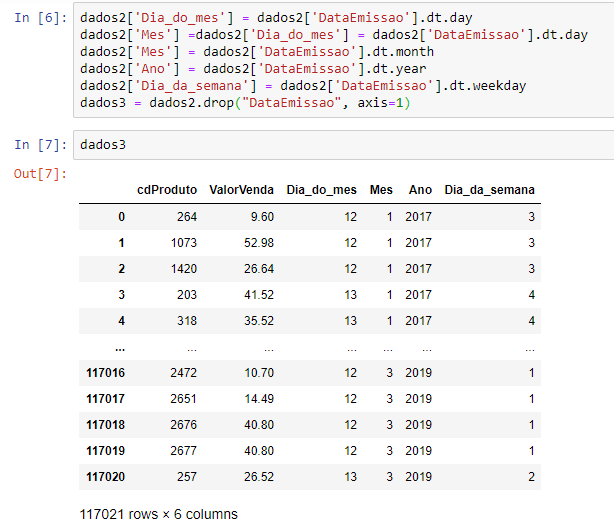
Task: Select the In [7] prompt label
Action: click(x=35, y=145)
